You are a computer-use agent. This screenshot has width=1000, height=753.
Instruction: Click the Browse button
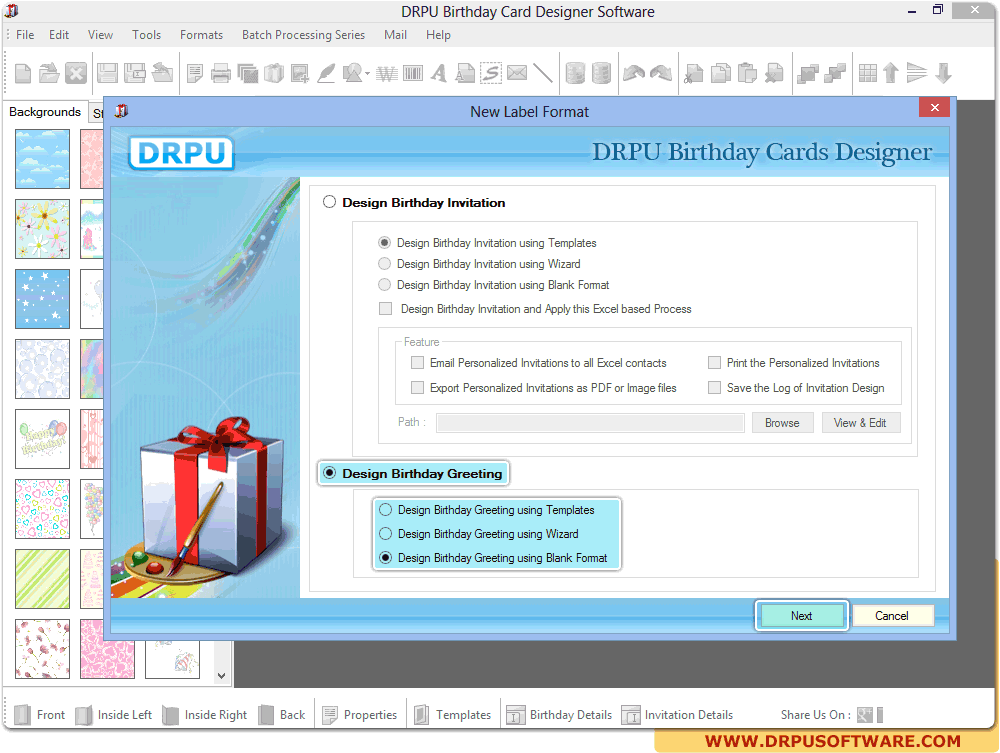(x=782, y=423)
